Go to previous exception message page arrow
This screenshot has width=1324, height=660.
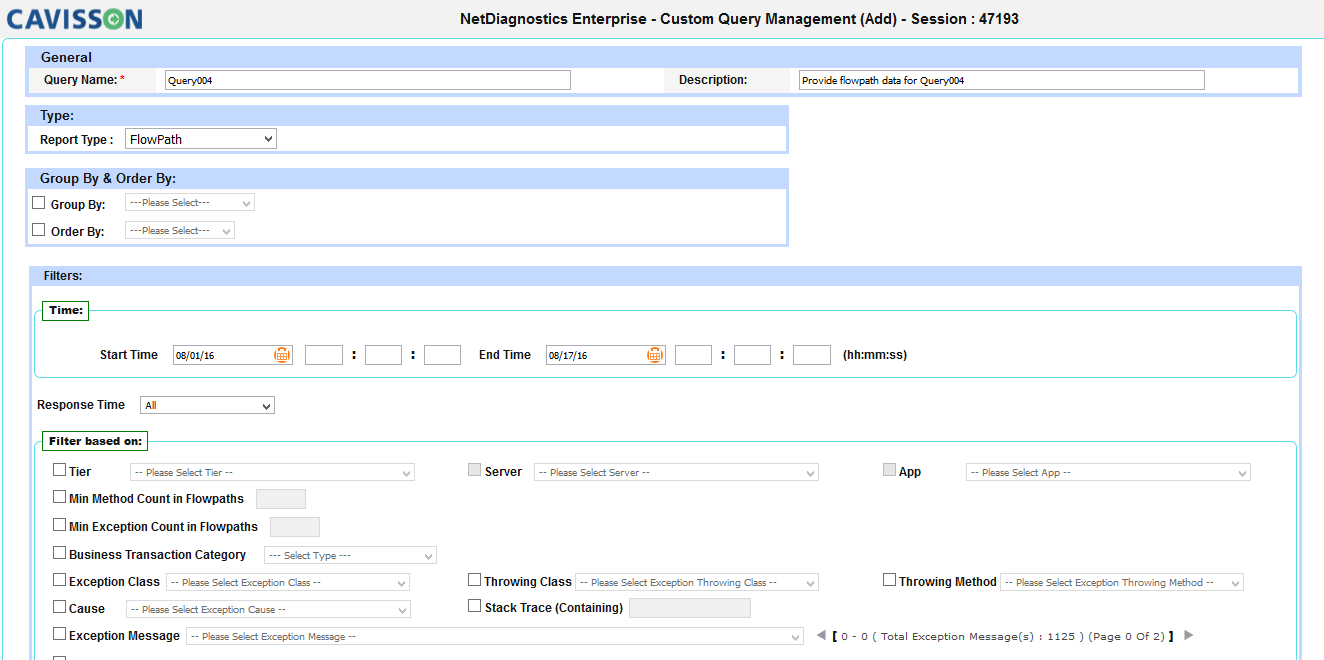[x=821, y=635]
